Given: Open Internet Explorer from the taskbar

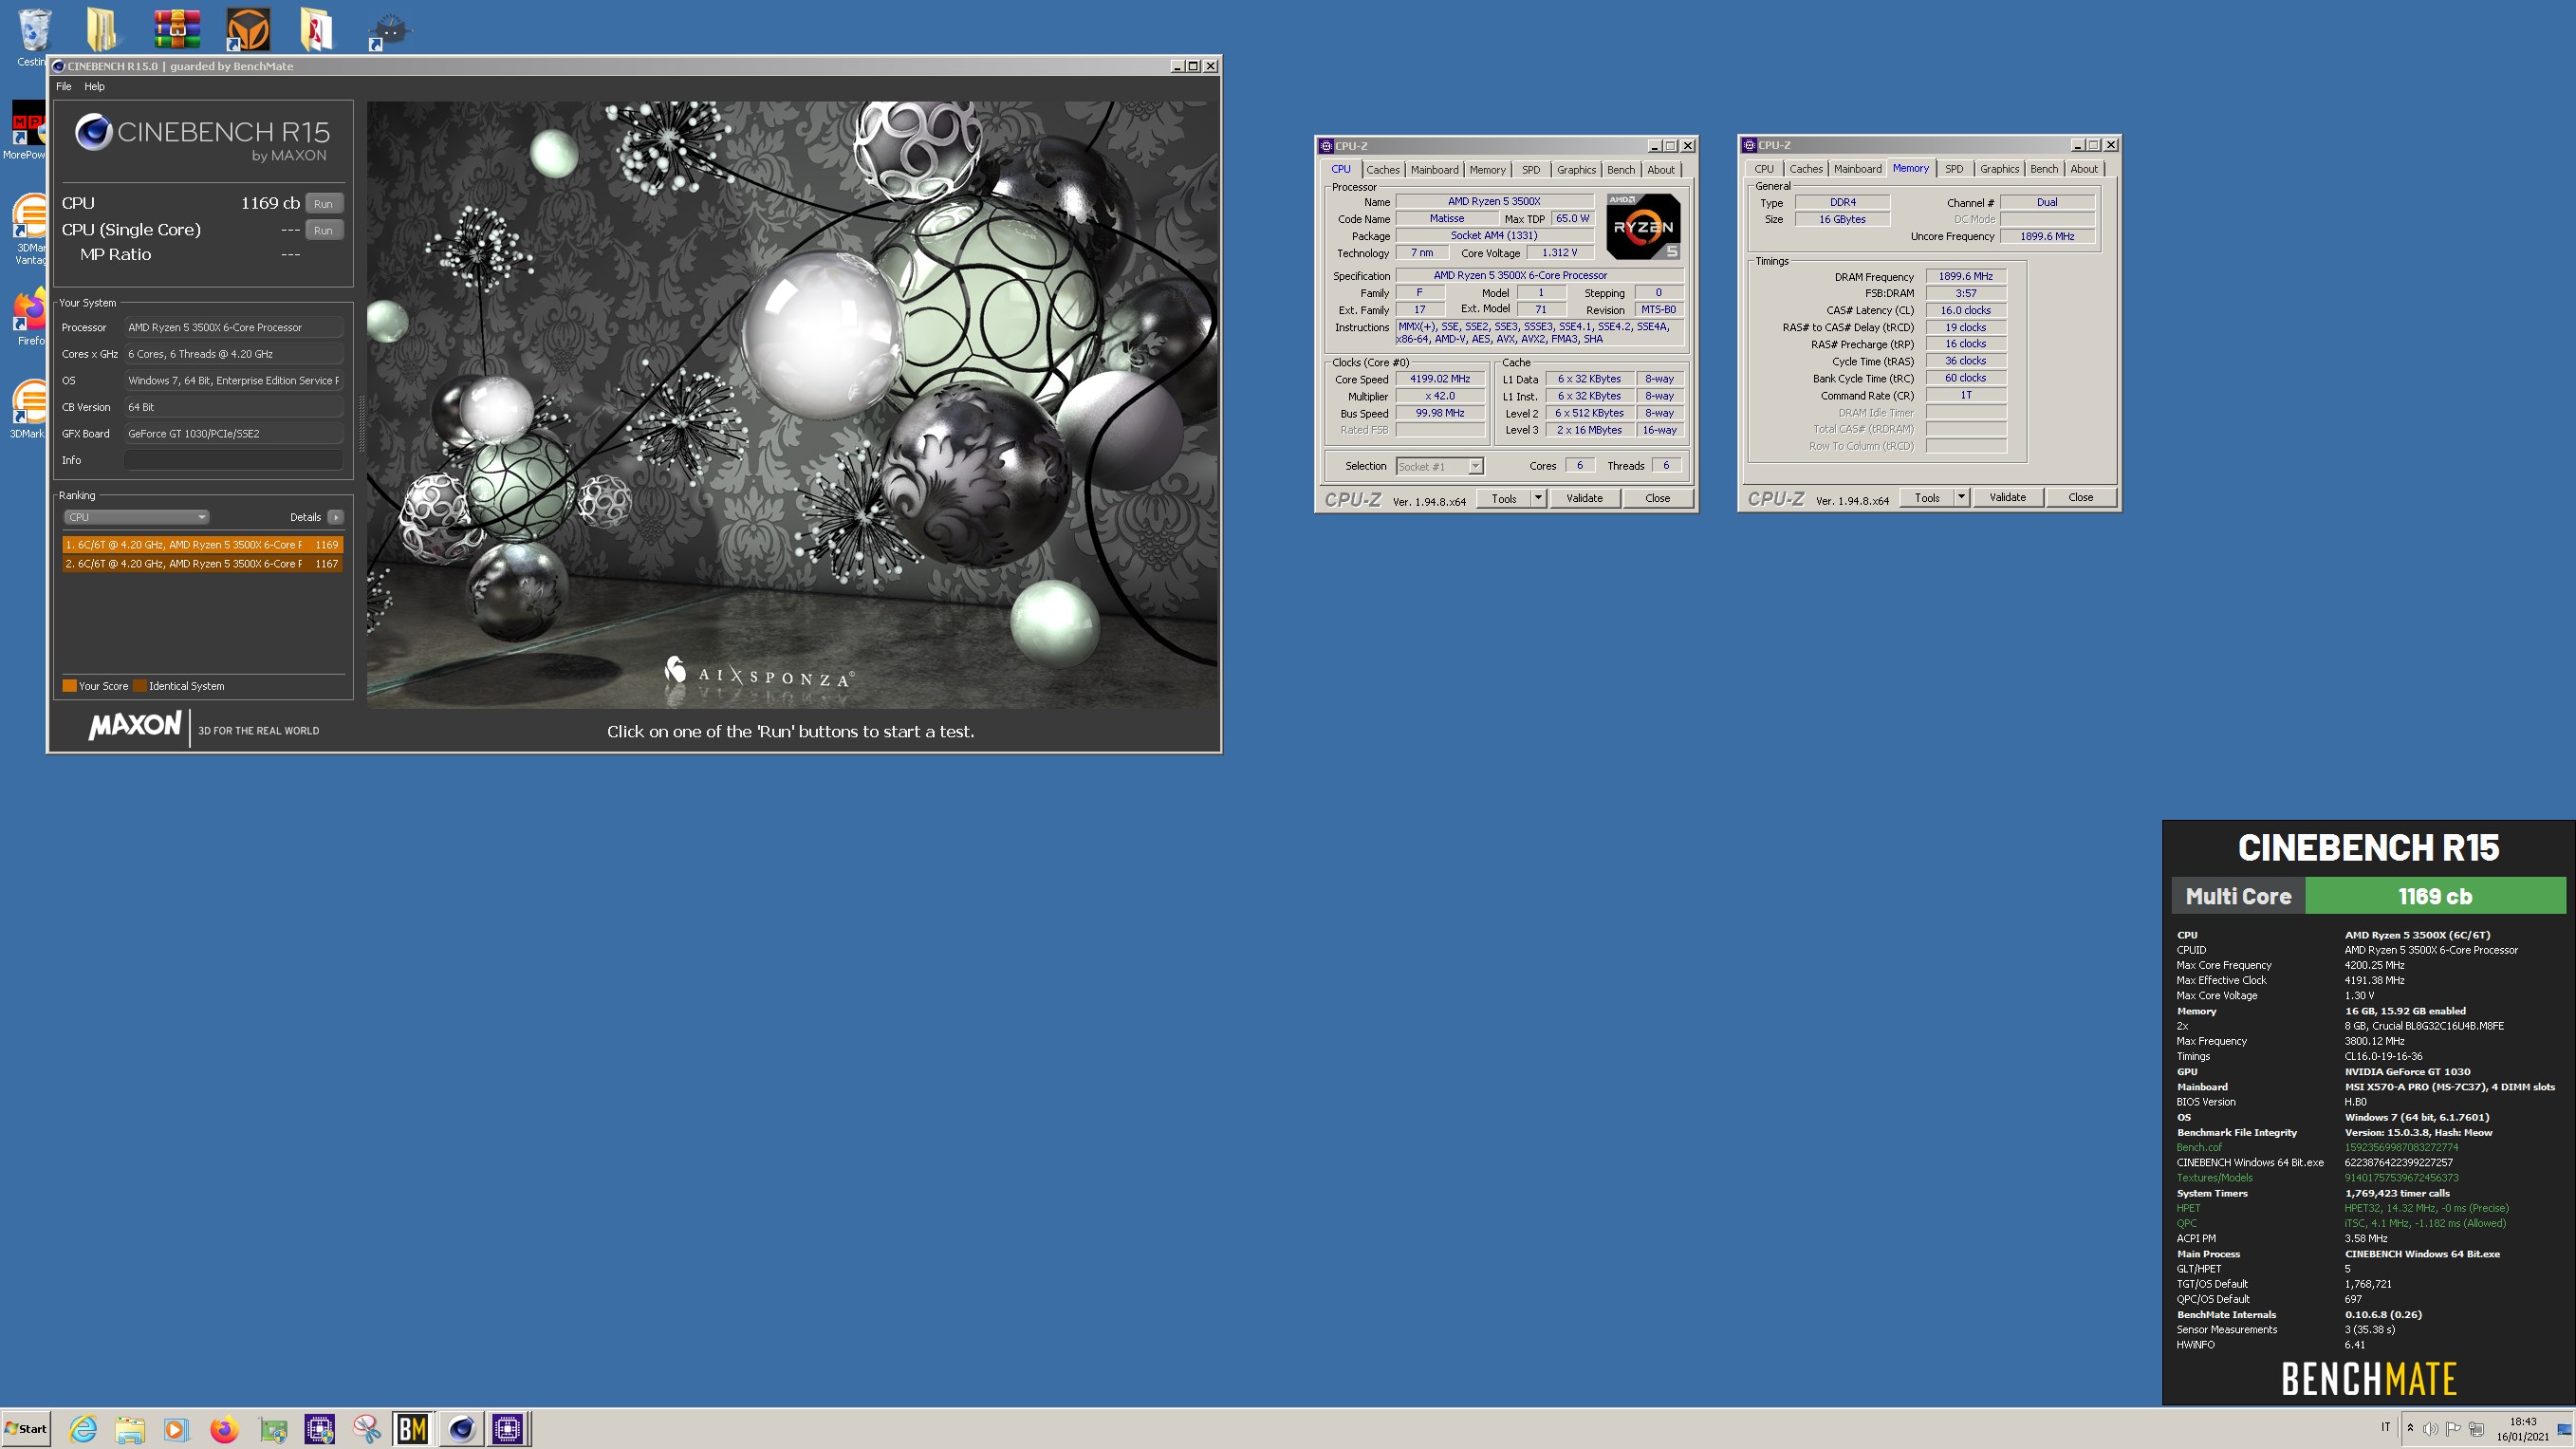Looking at the screenshot, I should pos(83,1429).
